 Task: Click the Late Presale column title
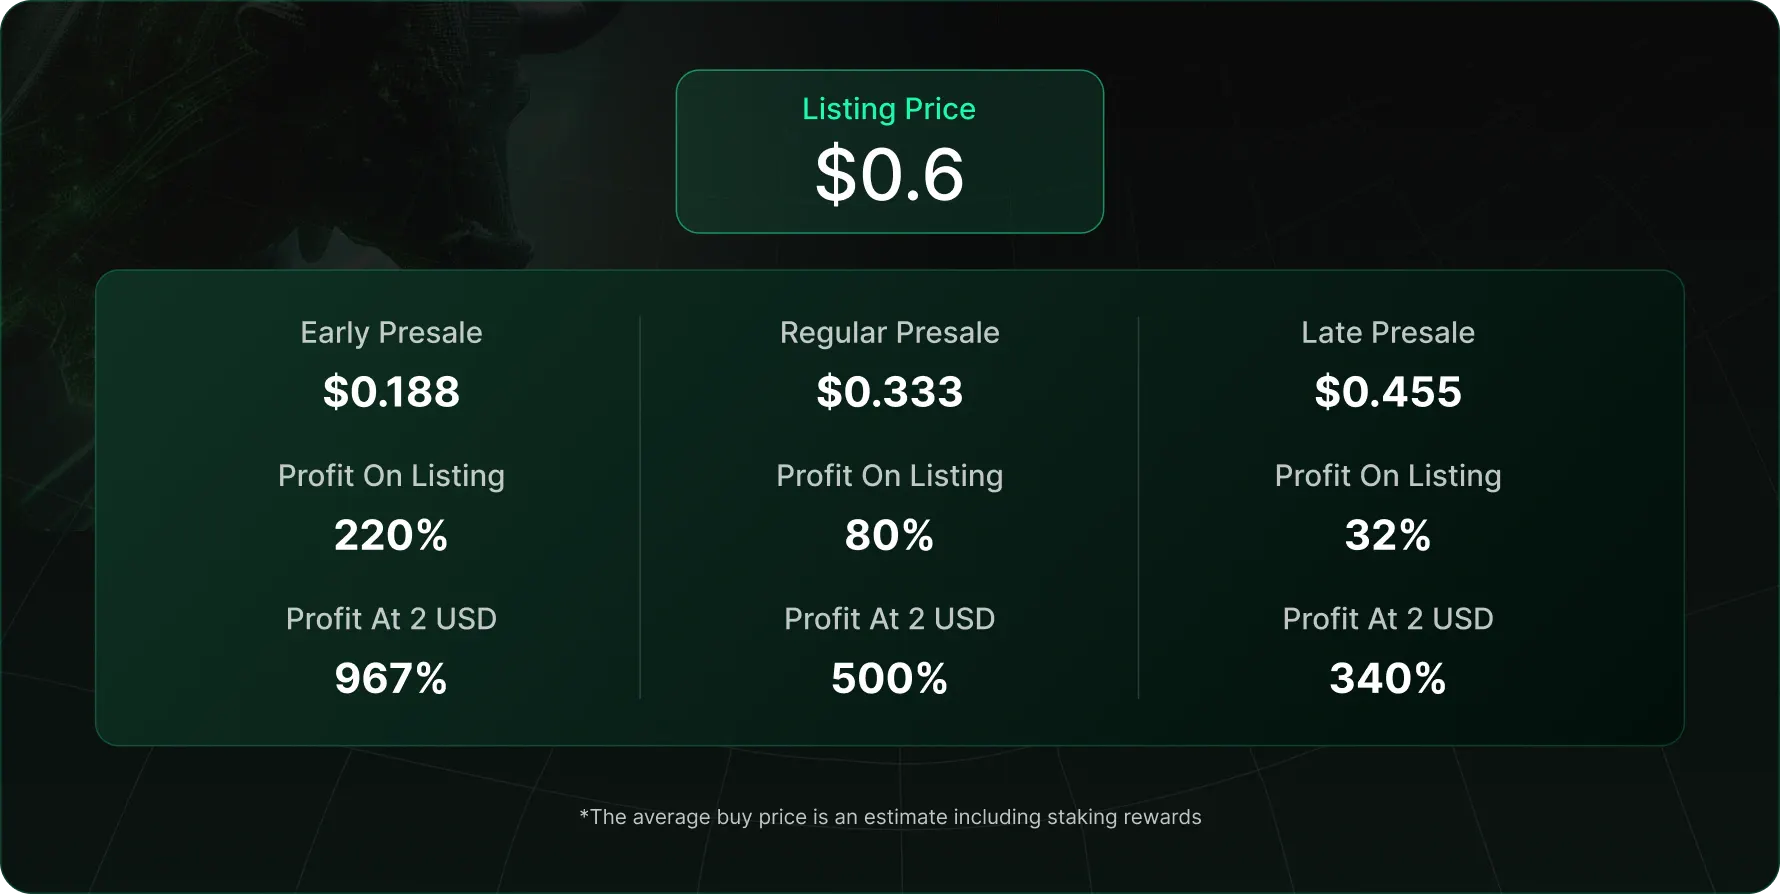1387,333
